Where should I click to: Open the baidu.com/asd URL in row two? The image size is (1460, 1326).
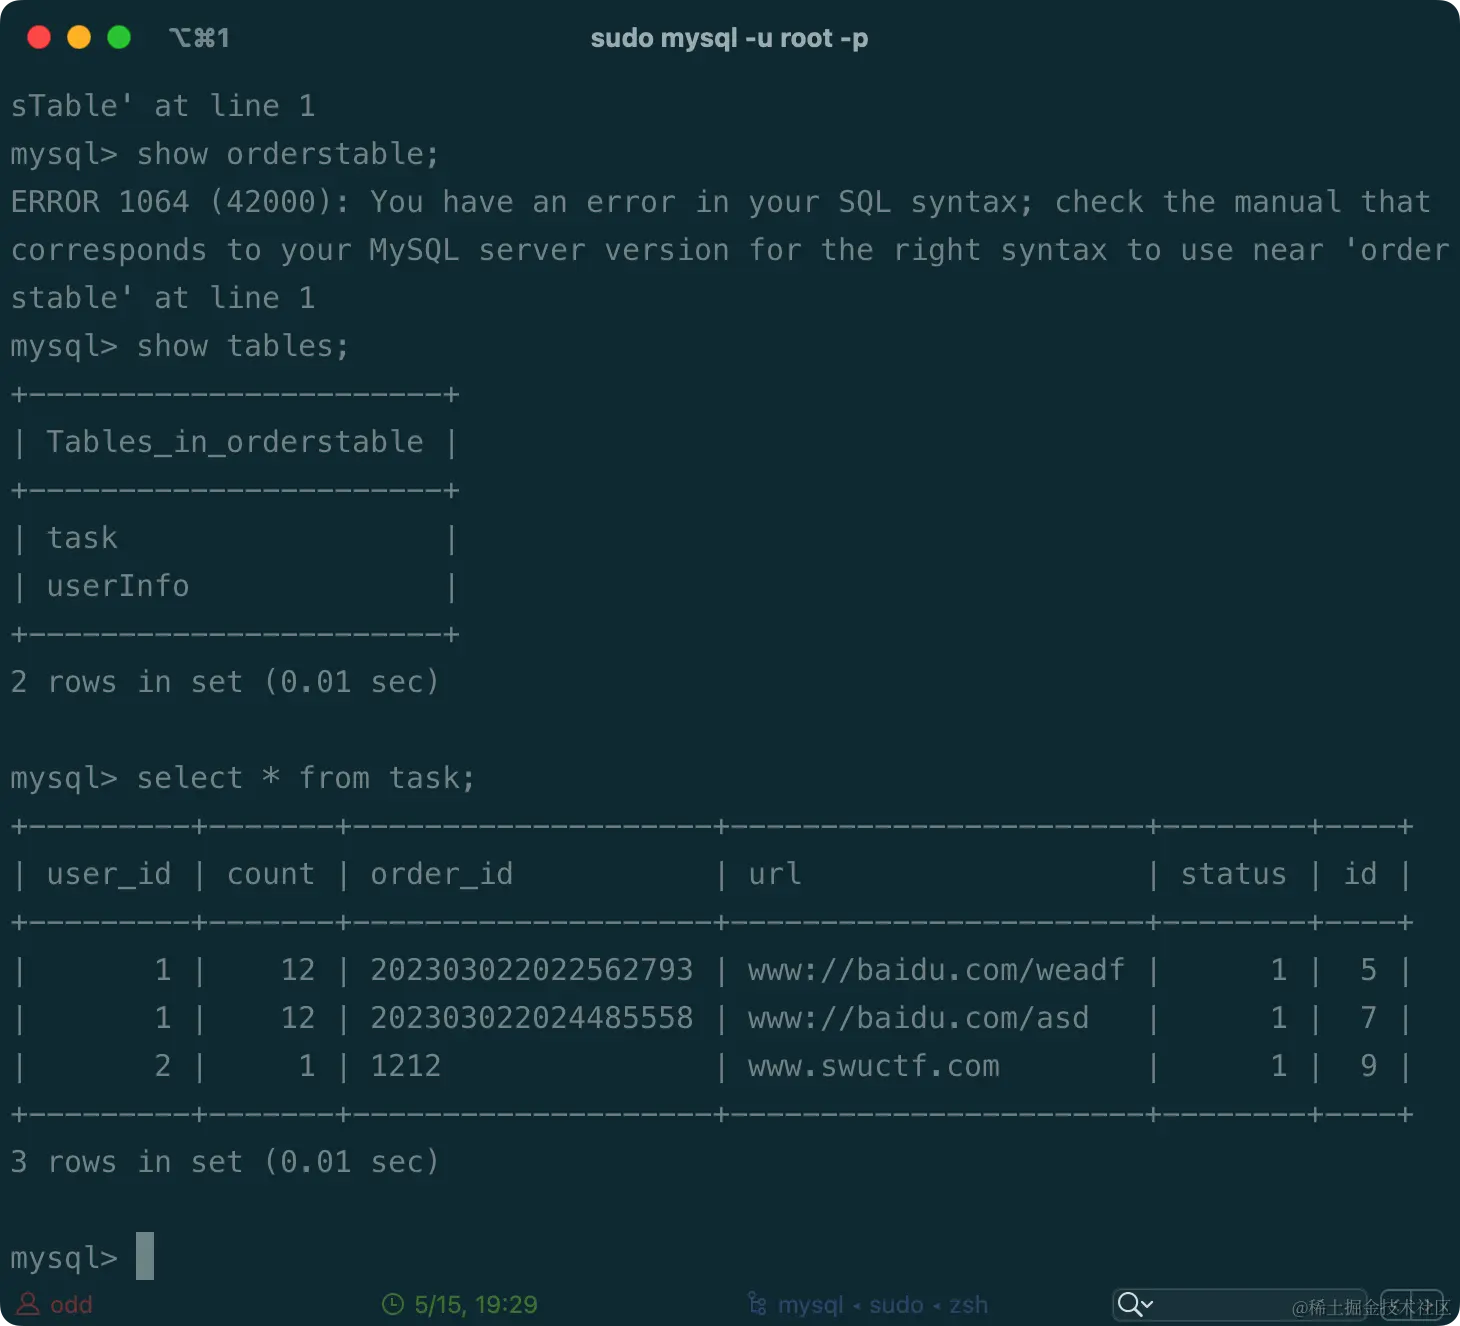(918, 1018)
